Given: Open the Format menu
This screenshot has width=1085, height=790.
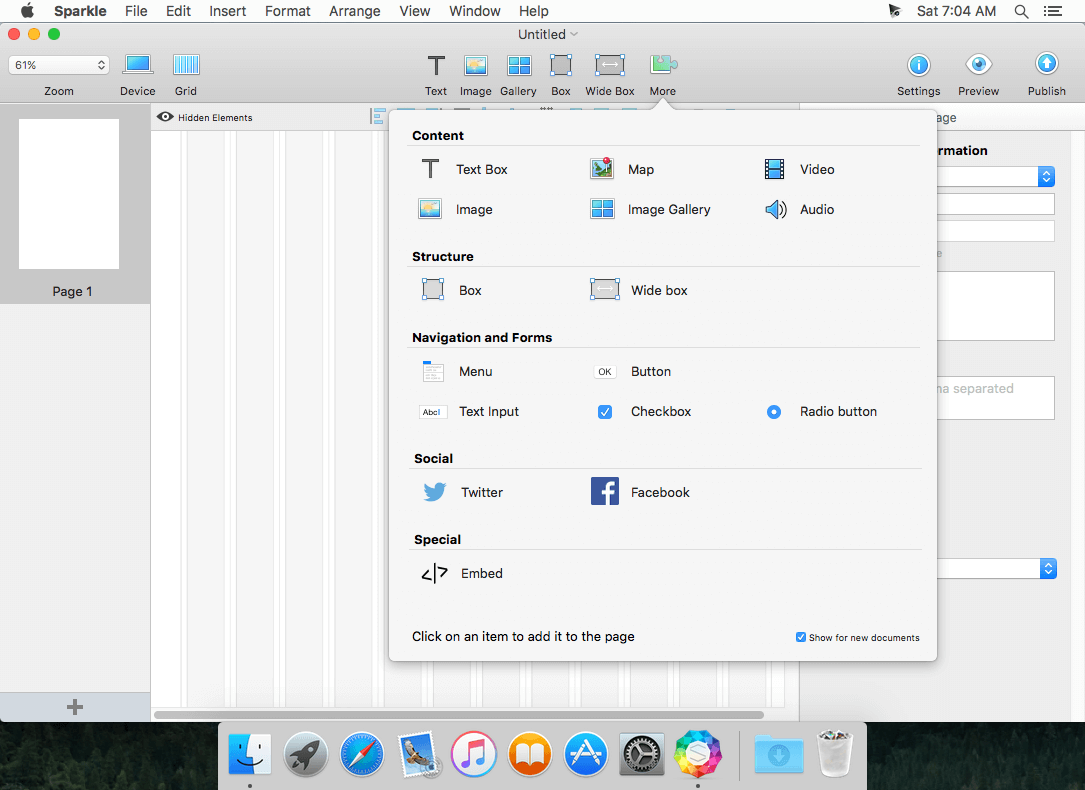Looking at the screenshot, I should tap(287, 11).
